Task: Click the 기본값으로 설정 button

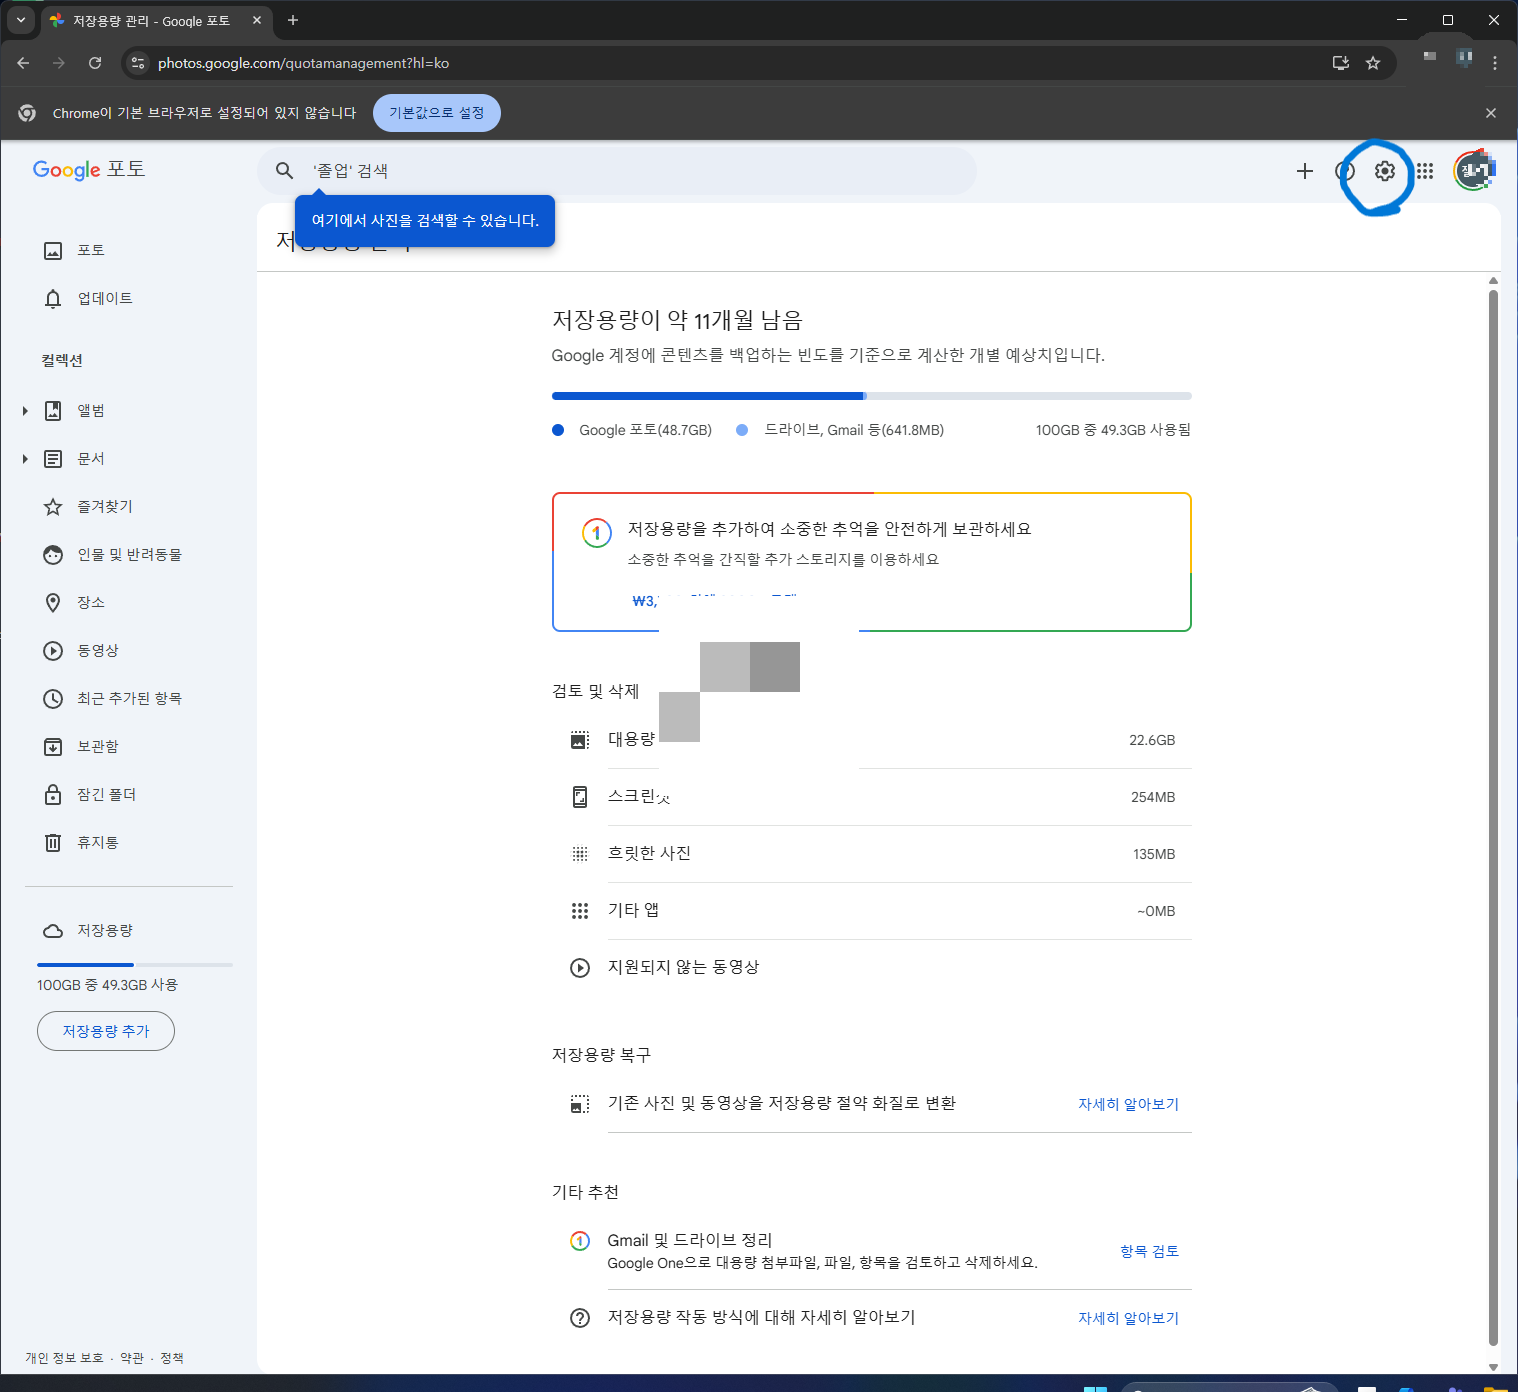Action: (437, 113)
